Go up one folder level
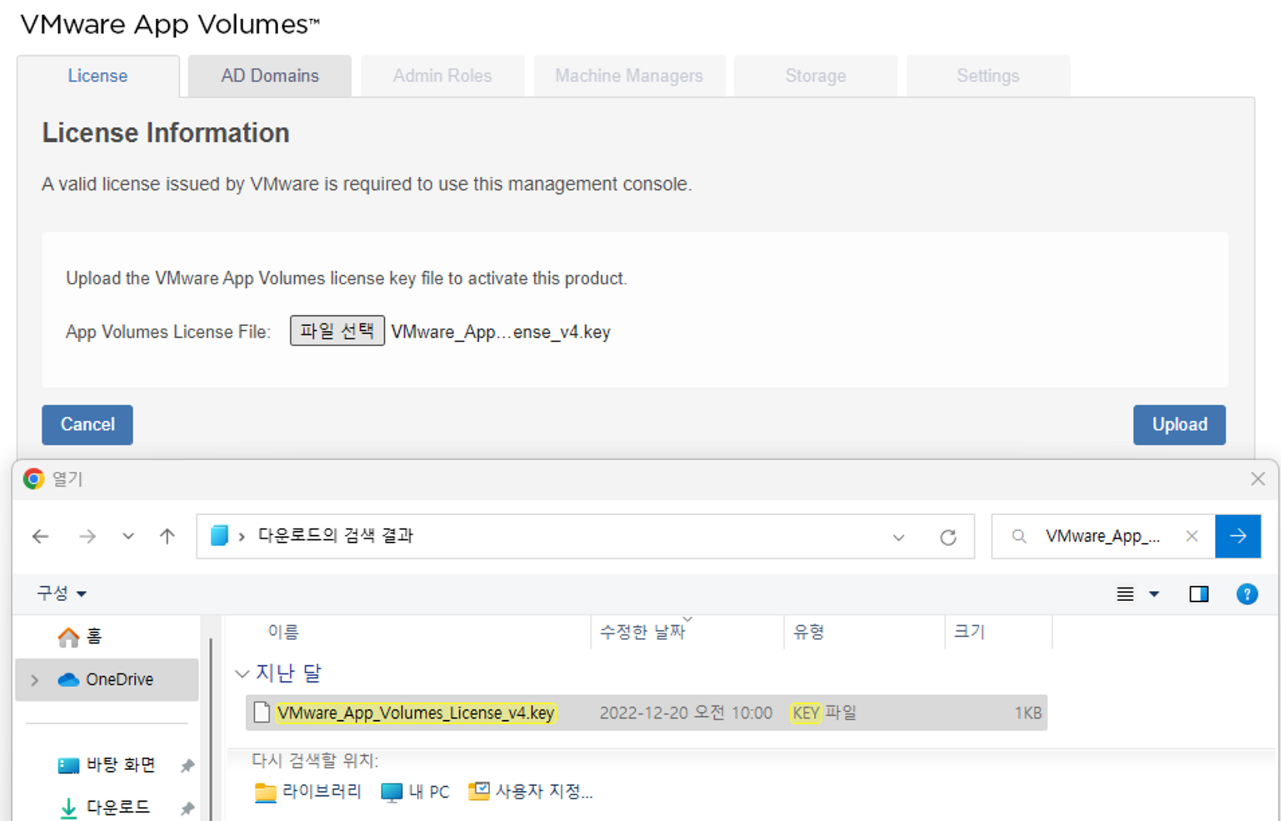Viewport: 1281px width, 821px height. 167,537
